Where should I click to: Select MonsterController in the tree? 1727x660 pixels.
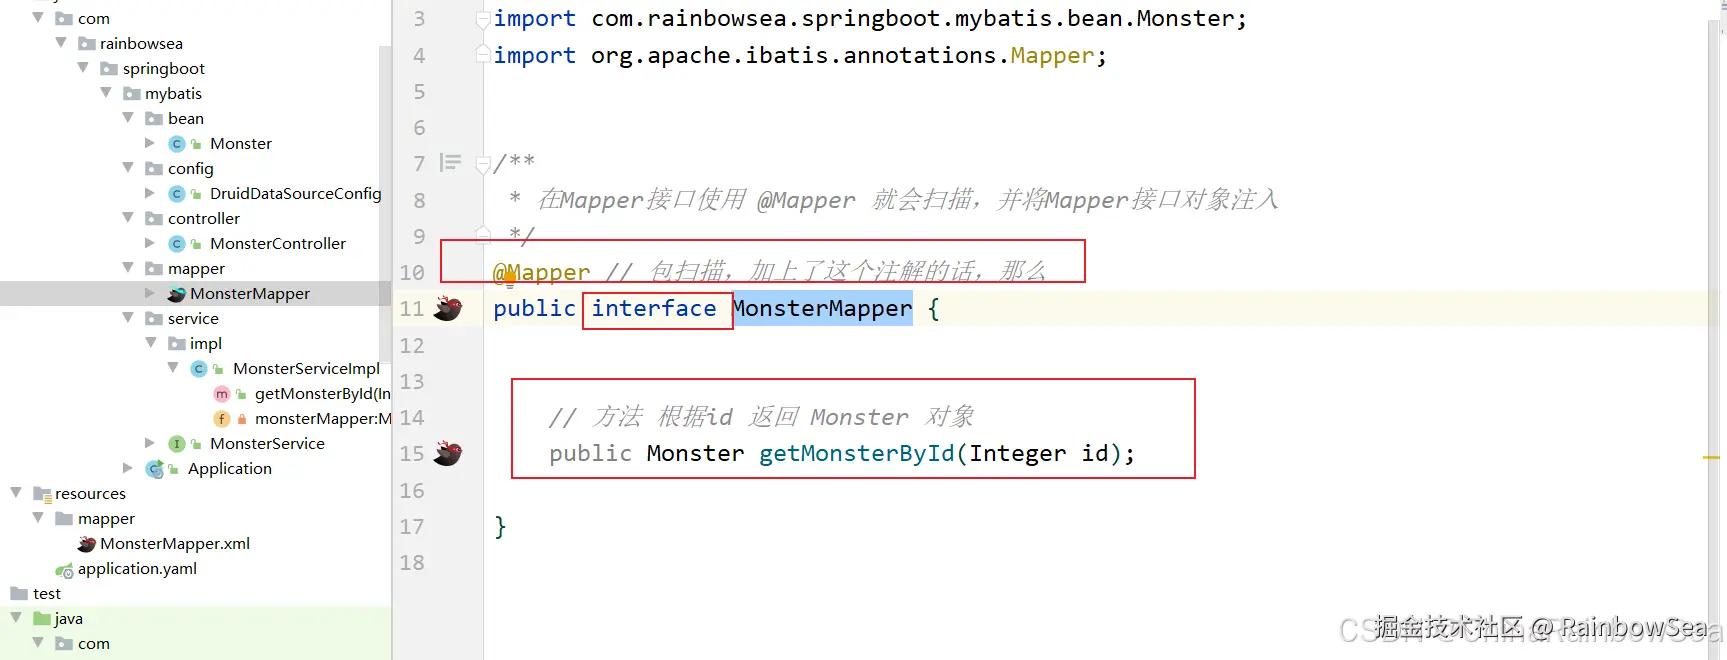[278, 244]
